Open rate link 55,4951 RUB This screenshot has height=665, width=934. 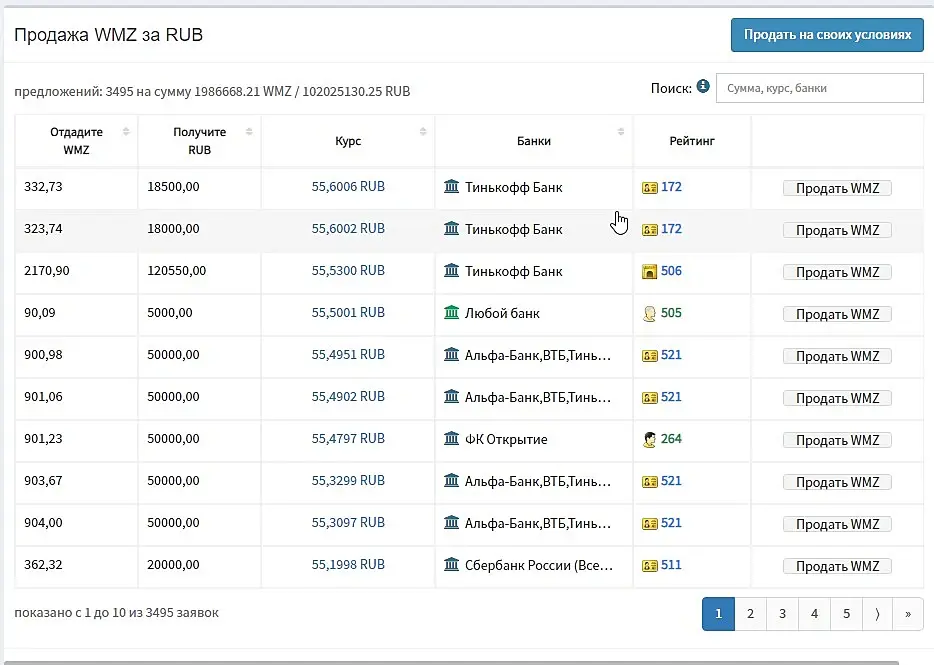[x=348, y=355]
